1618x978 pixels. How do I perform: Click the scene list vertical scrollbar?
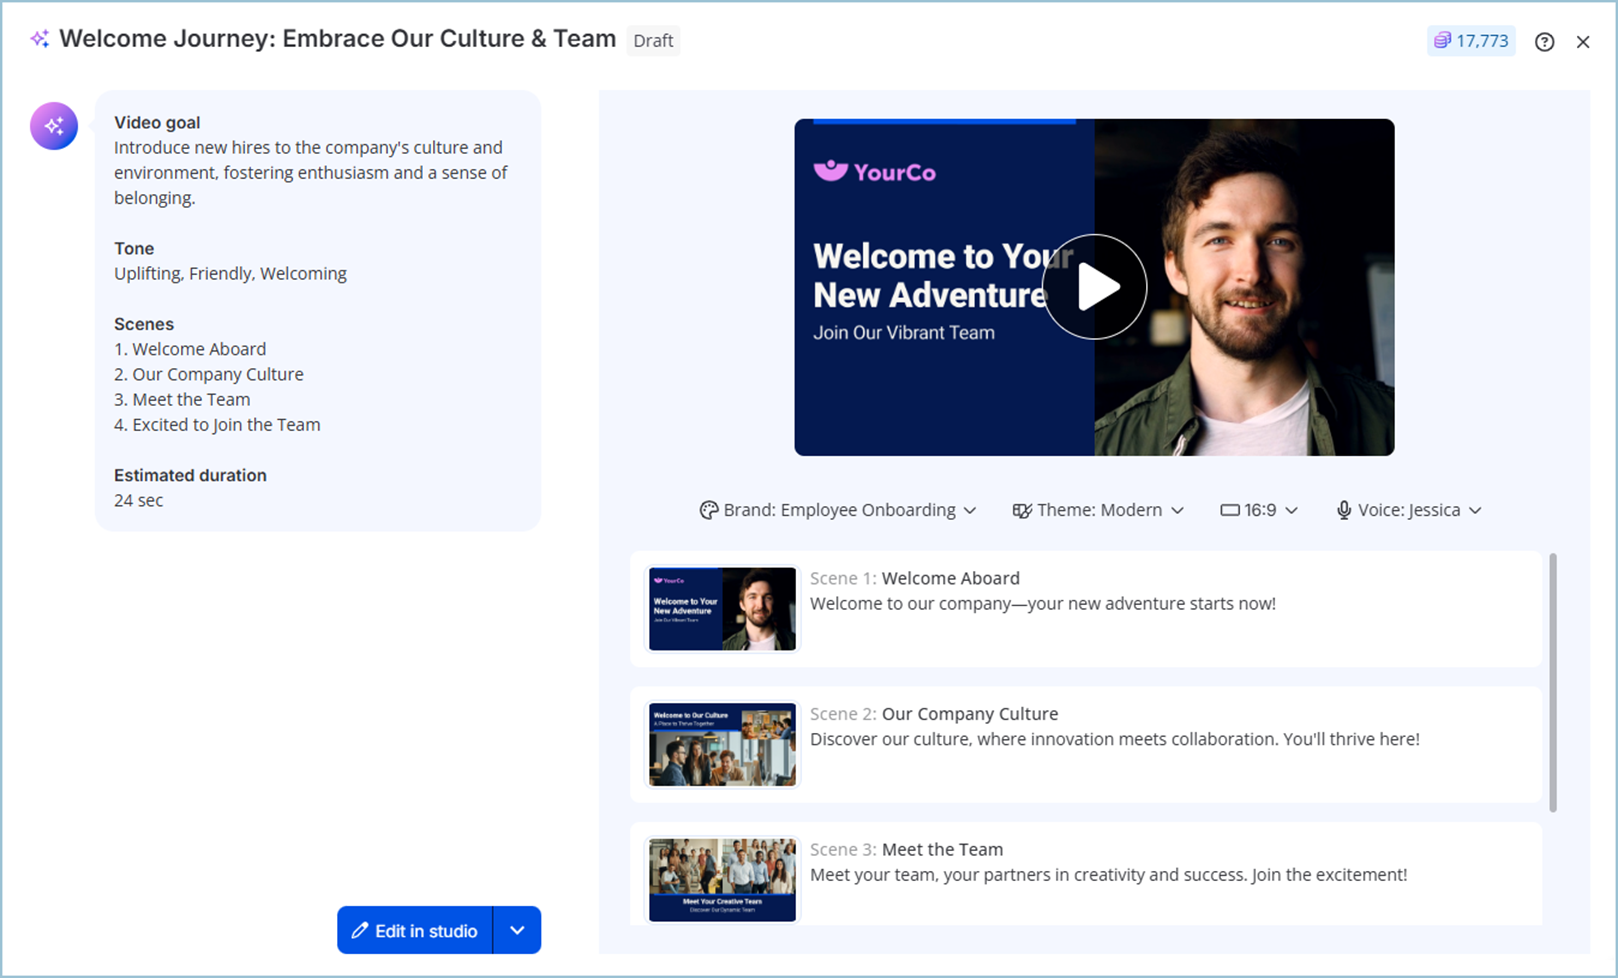pos(1552,682)
